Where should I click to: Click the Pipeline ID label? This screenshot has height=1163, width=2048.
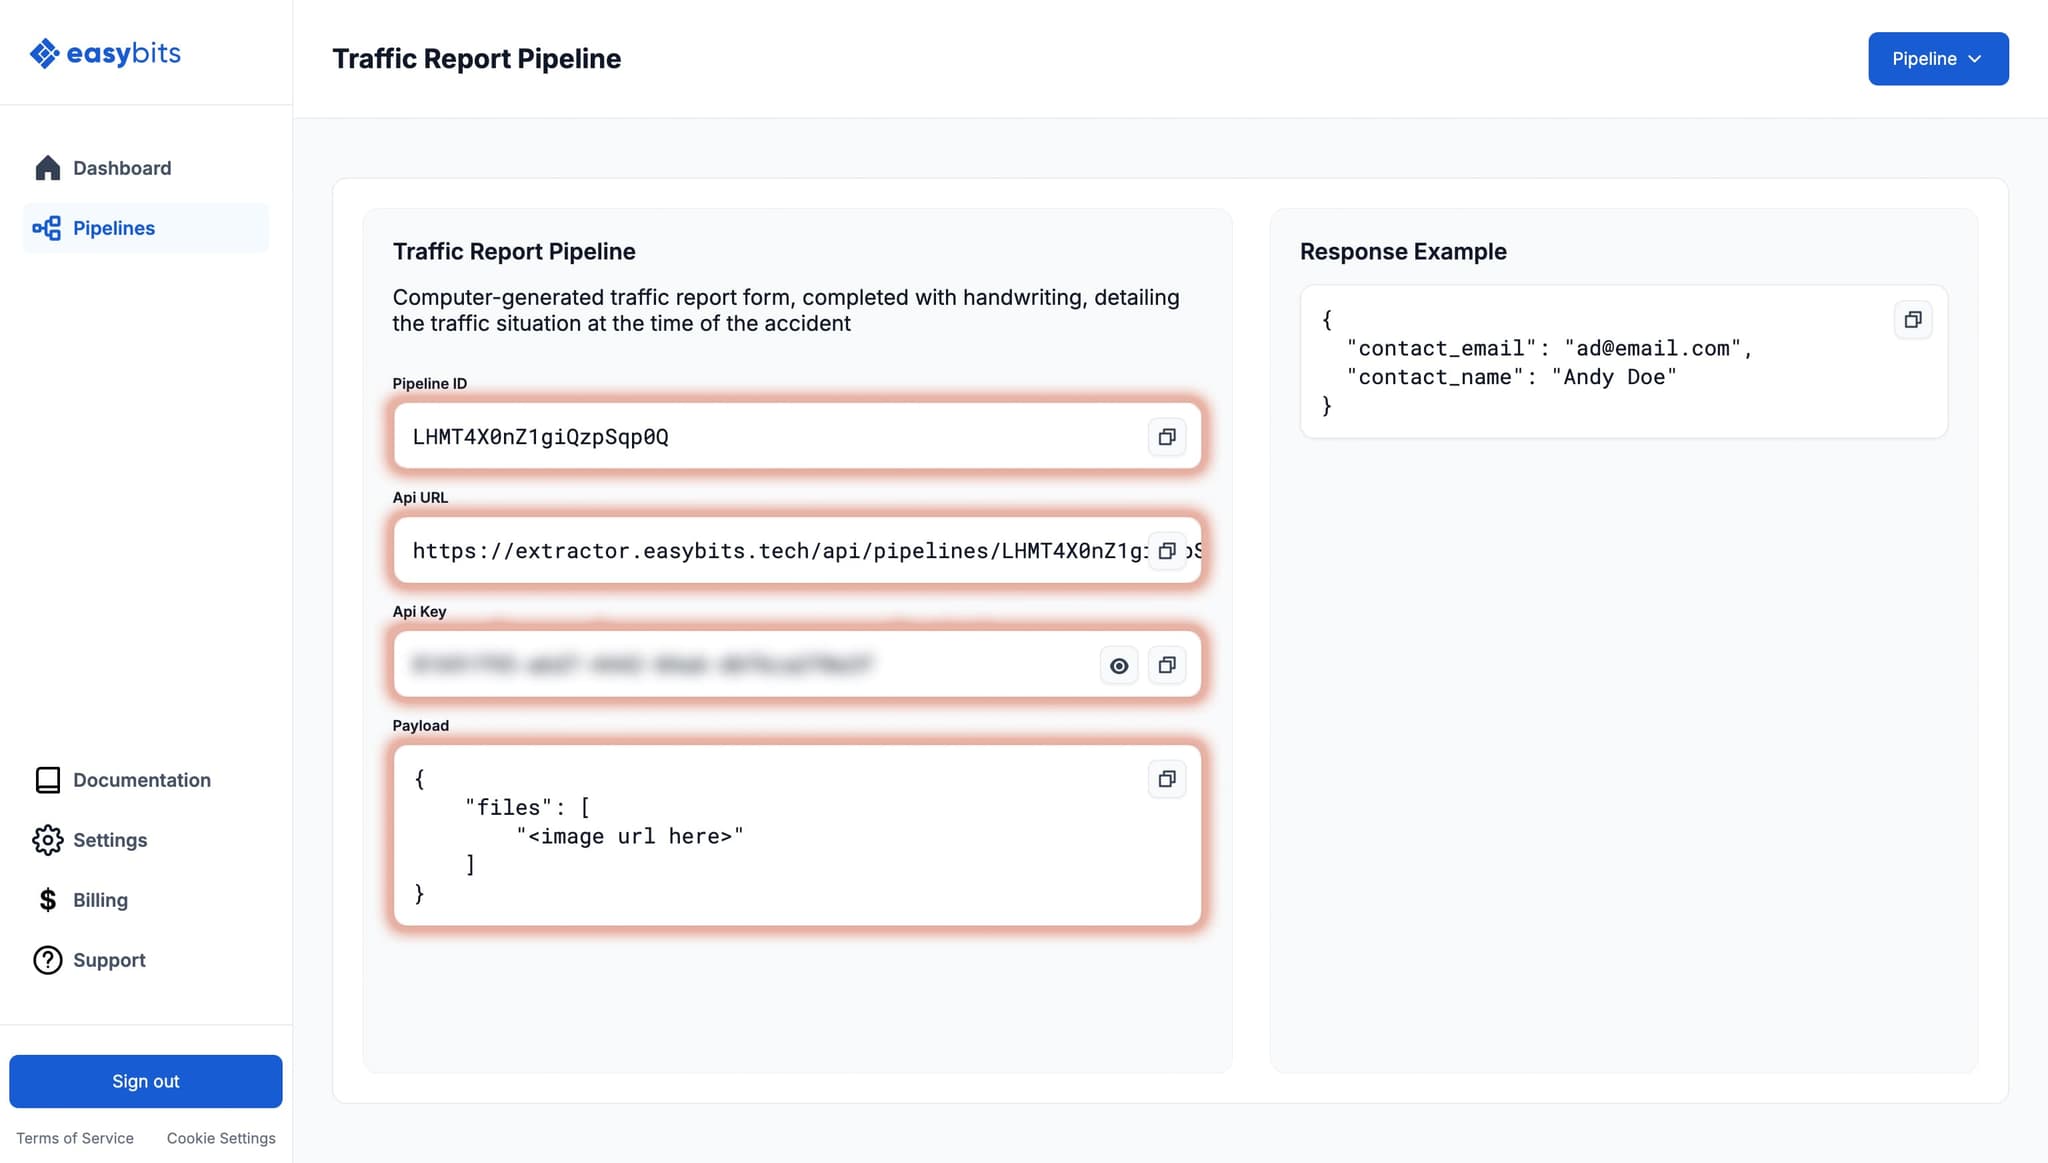(430, 383)
